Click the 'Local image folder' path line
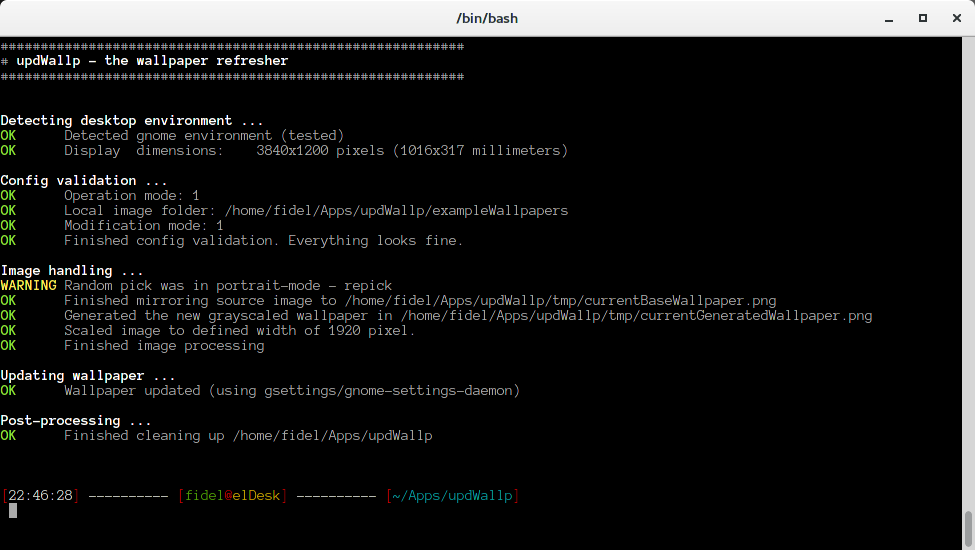 click(x=316, y=211)
